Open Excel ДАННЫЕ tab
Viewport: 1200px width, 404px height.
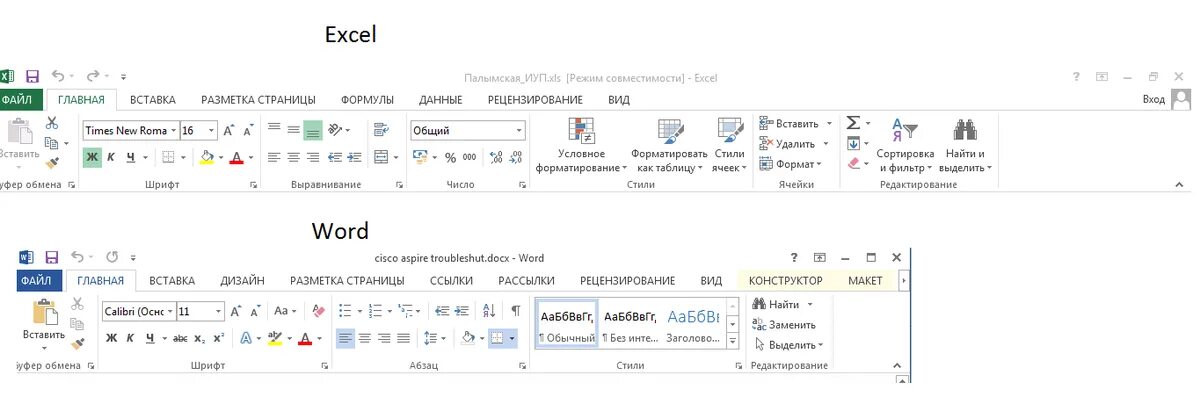(440, 100)
